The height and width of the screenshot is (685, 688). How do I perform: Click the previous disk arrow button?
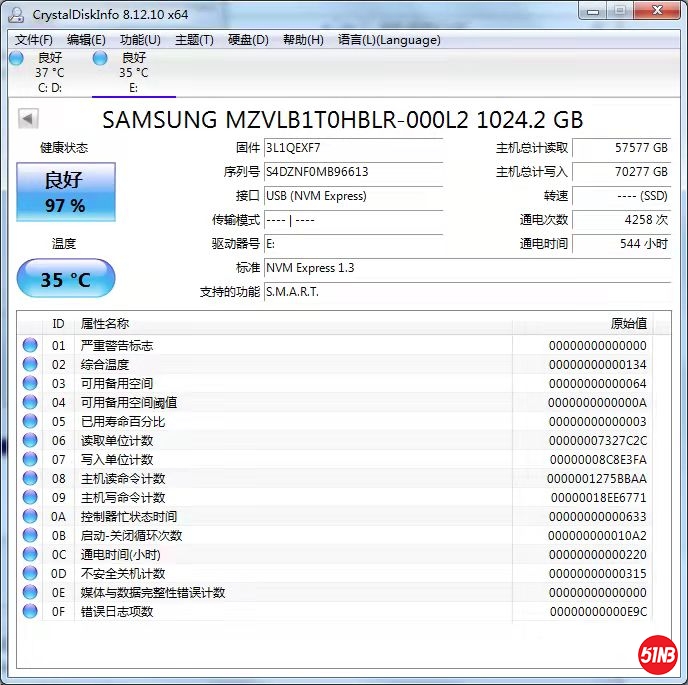28,118
